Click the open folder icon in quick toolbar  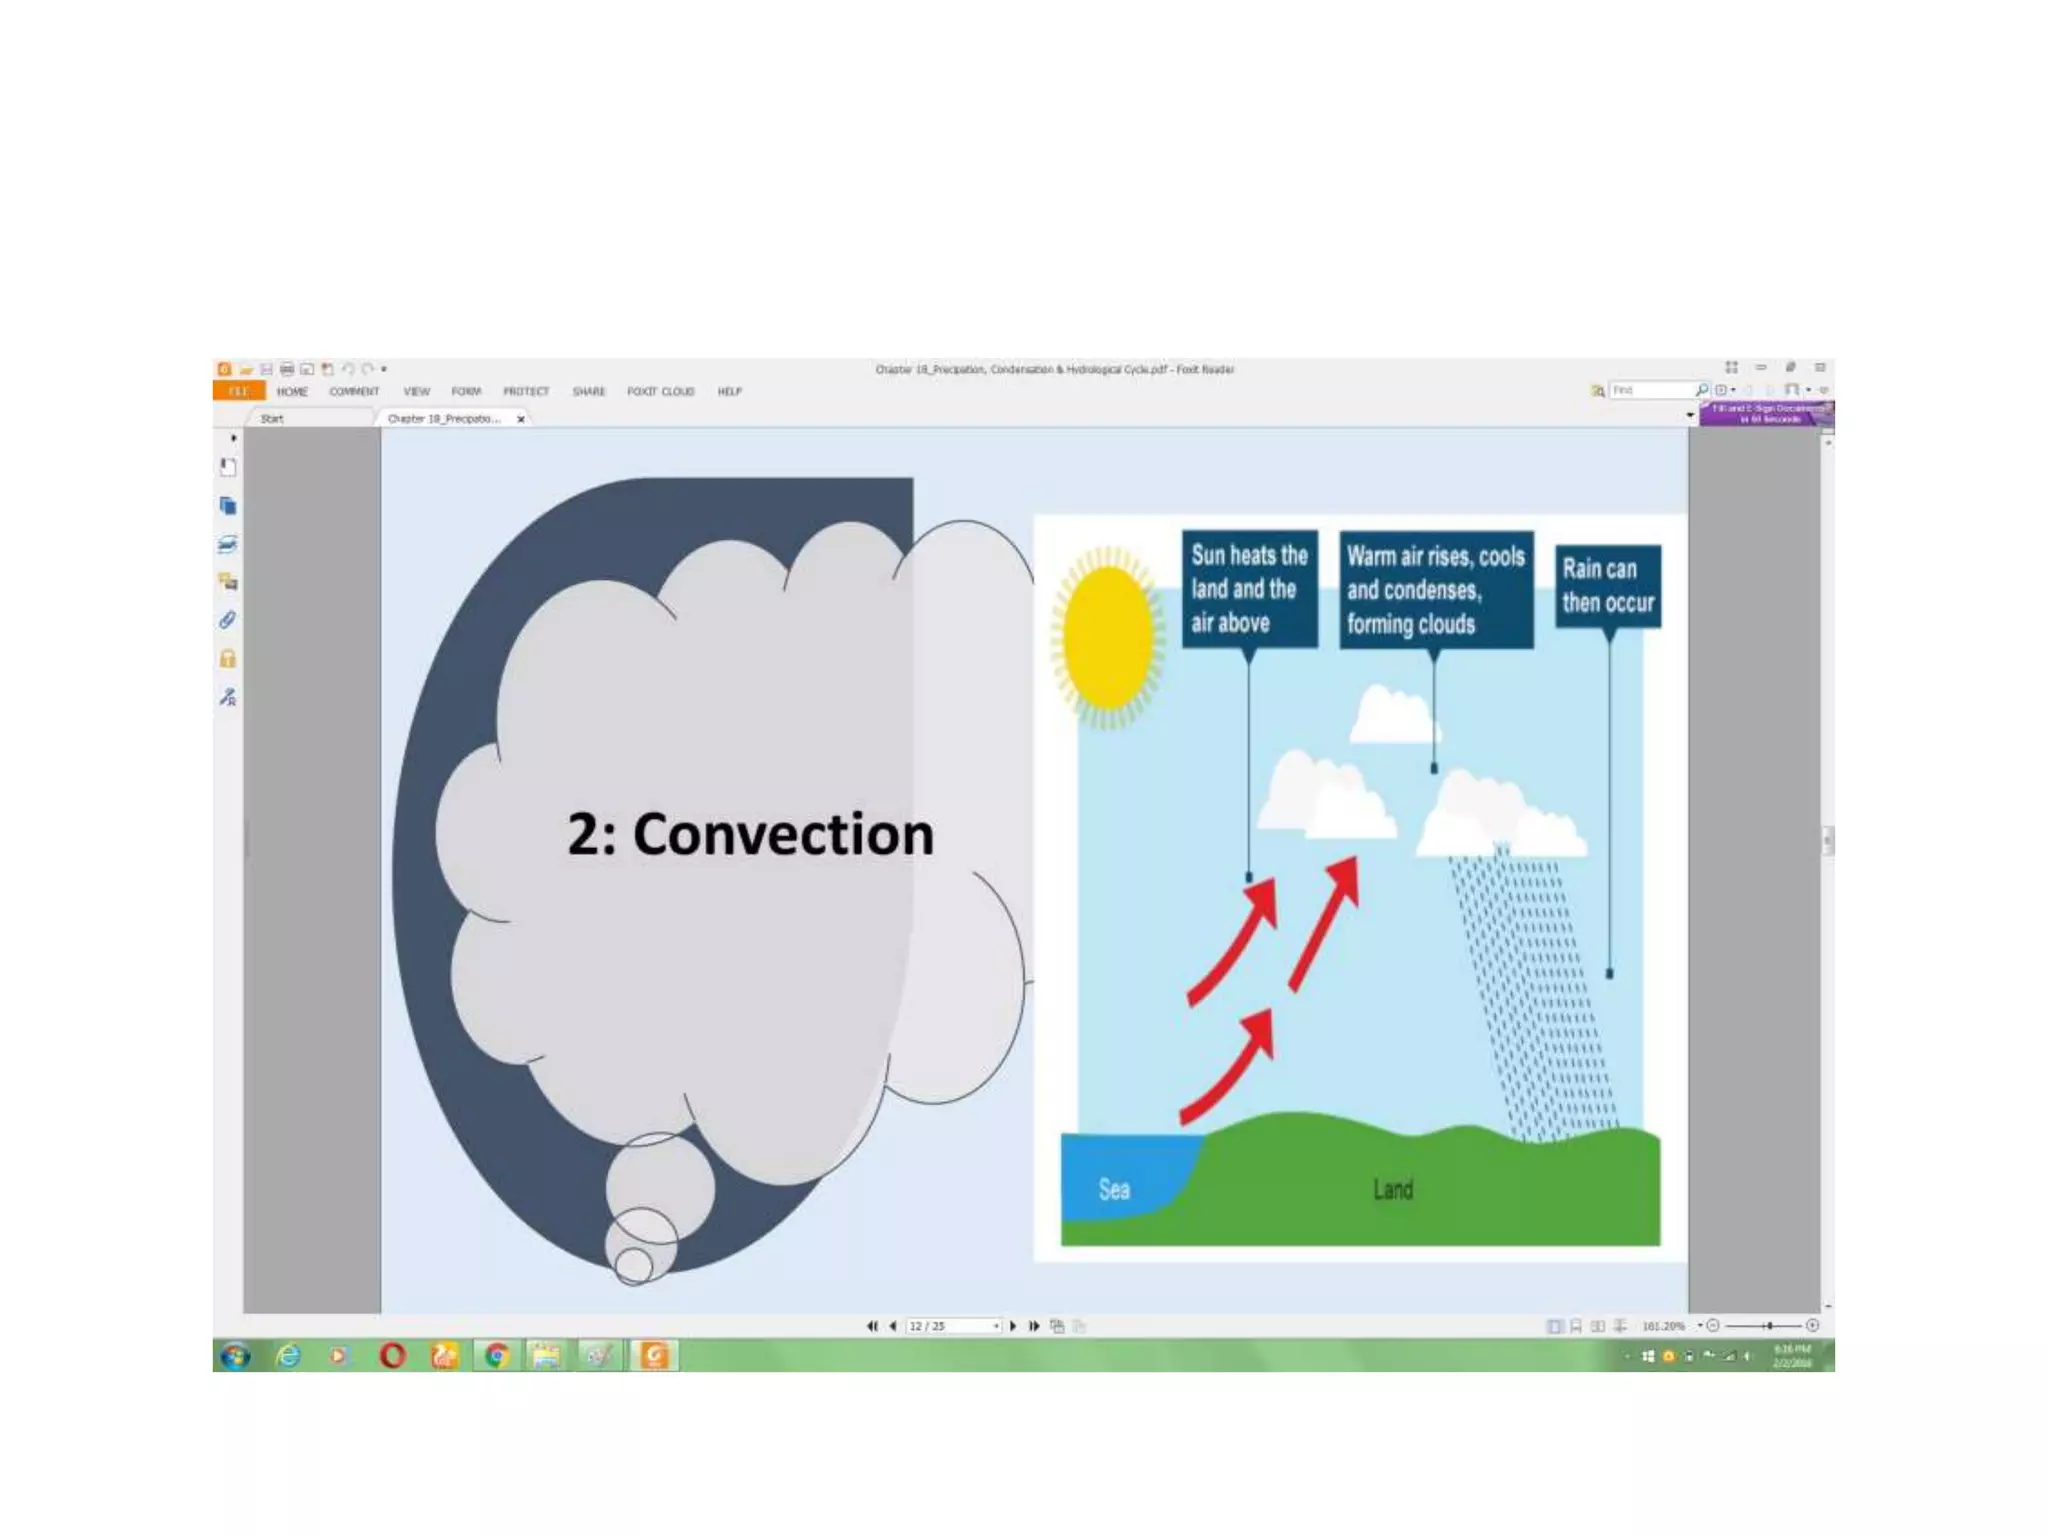(x=246, y=369)
